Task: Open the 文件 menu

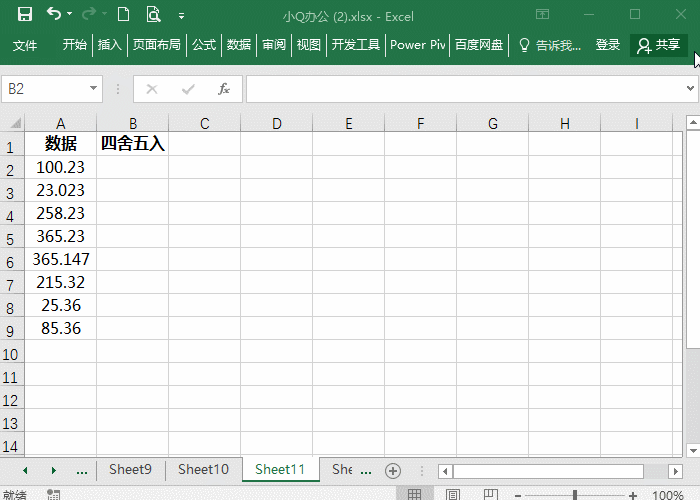Action: [x=25, y=45]
